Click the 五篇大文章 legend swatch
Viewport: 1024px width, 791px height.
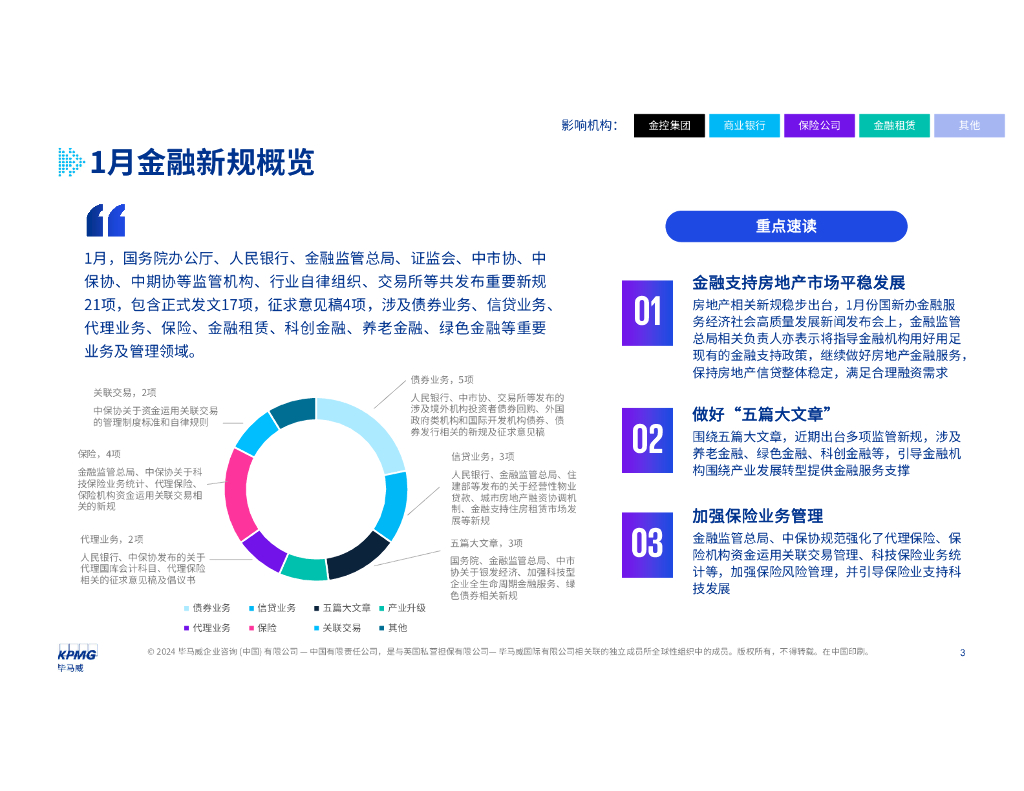coord(317,608)
